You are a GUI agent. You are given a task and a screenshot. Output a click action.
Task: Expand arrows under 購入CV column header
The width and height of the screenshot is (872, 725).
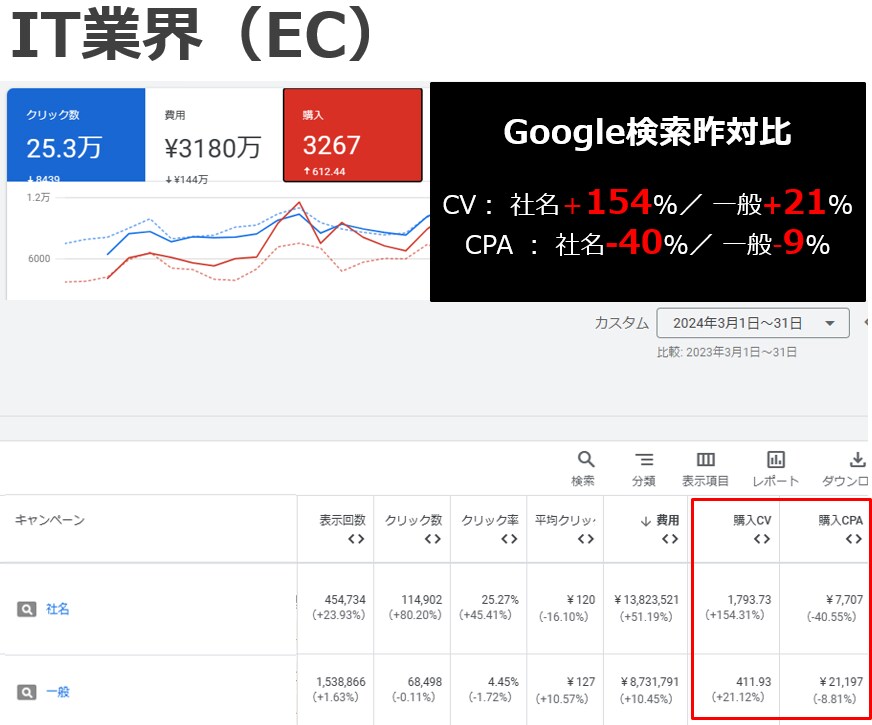(x=762, y=539)
